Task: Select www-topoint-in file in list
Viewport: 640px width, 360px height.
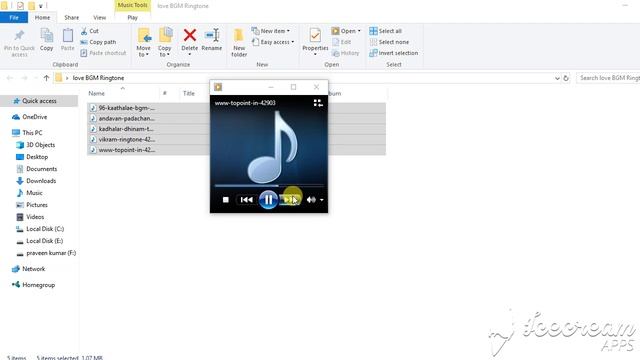Action: coord(127,150)
